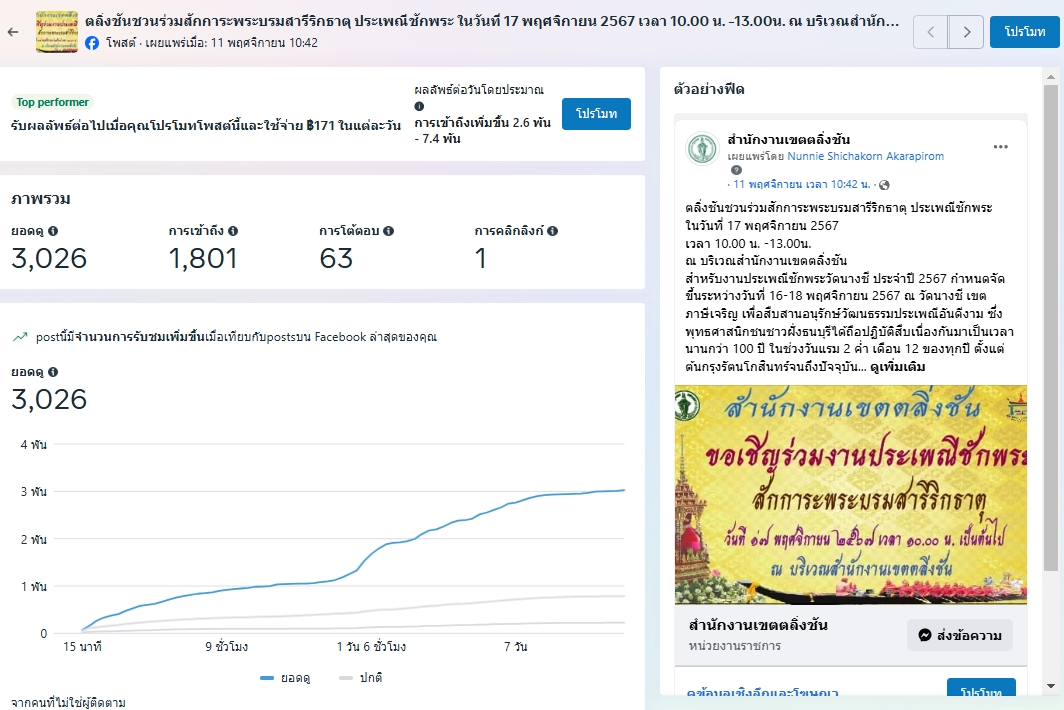Click the post thumbnail in the header
Viewport: 1064px width, 710px height.
click(x=55, y=32)
